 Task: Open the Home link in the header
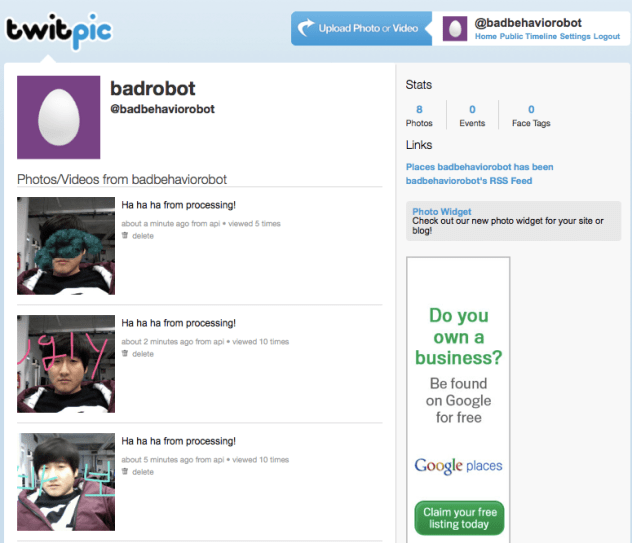(x=486, y=36)
